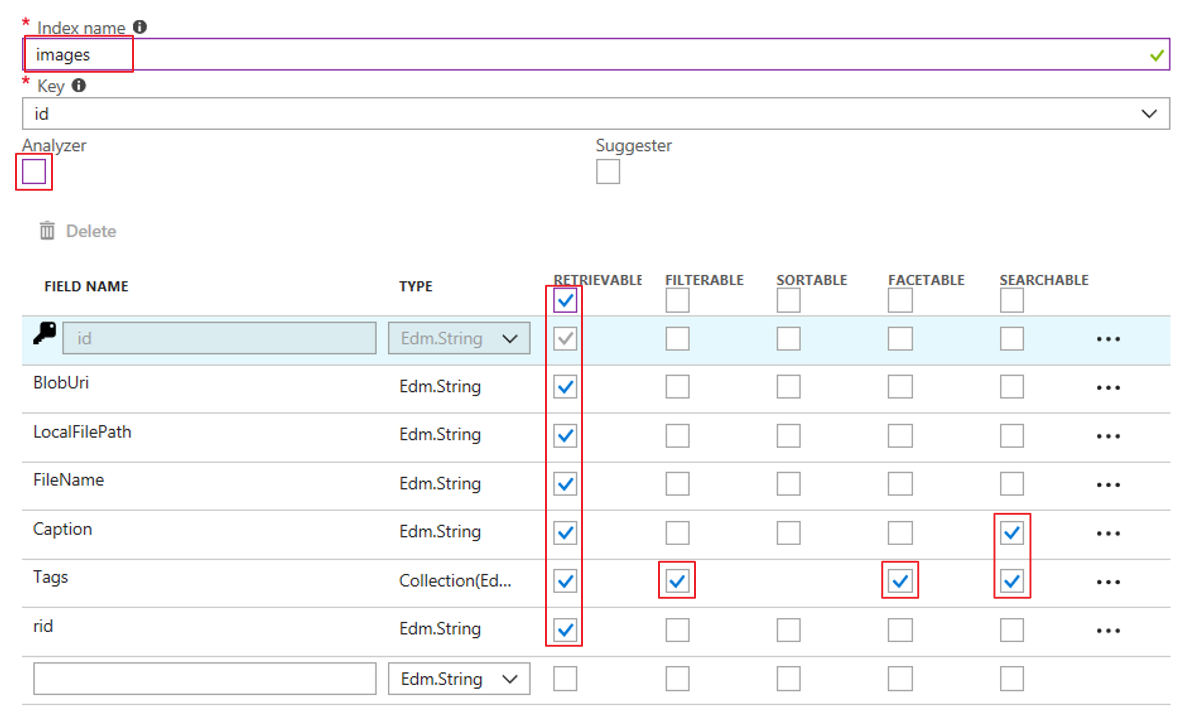Open the new field type dropdown
The width and height of the screenshot is (1197, 726).
point(459,679)
